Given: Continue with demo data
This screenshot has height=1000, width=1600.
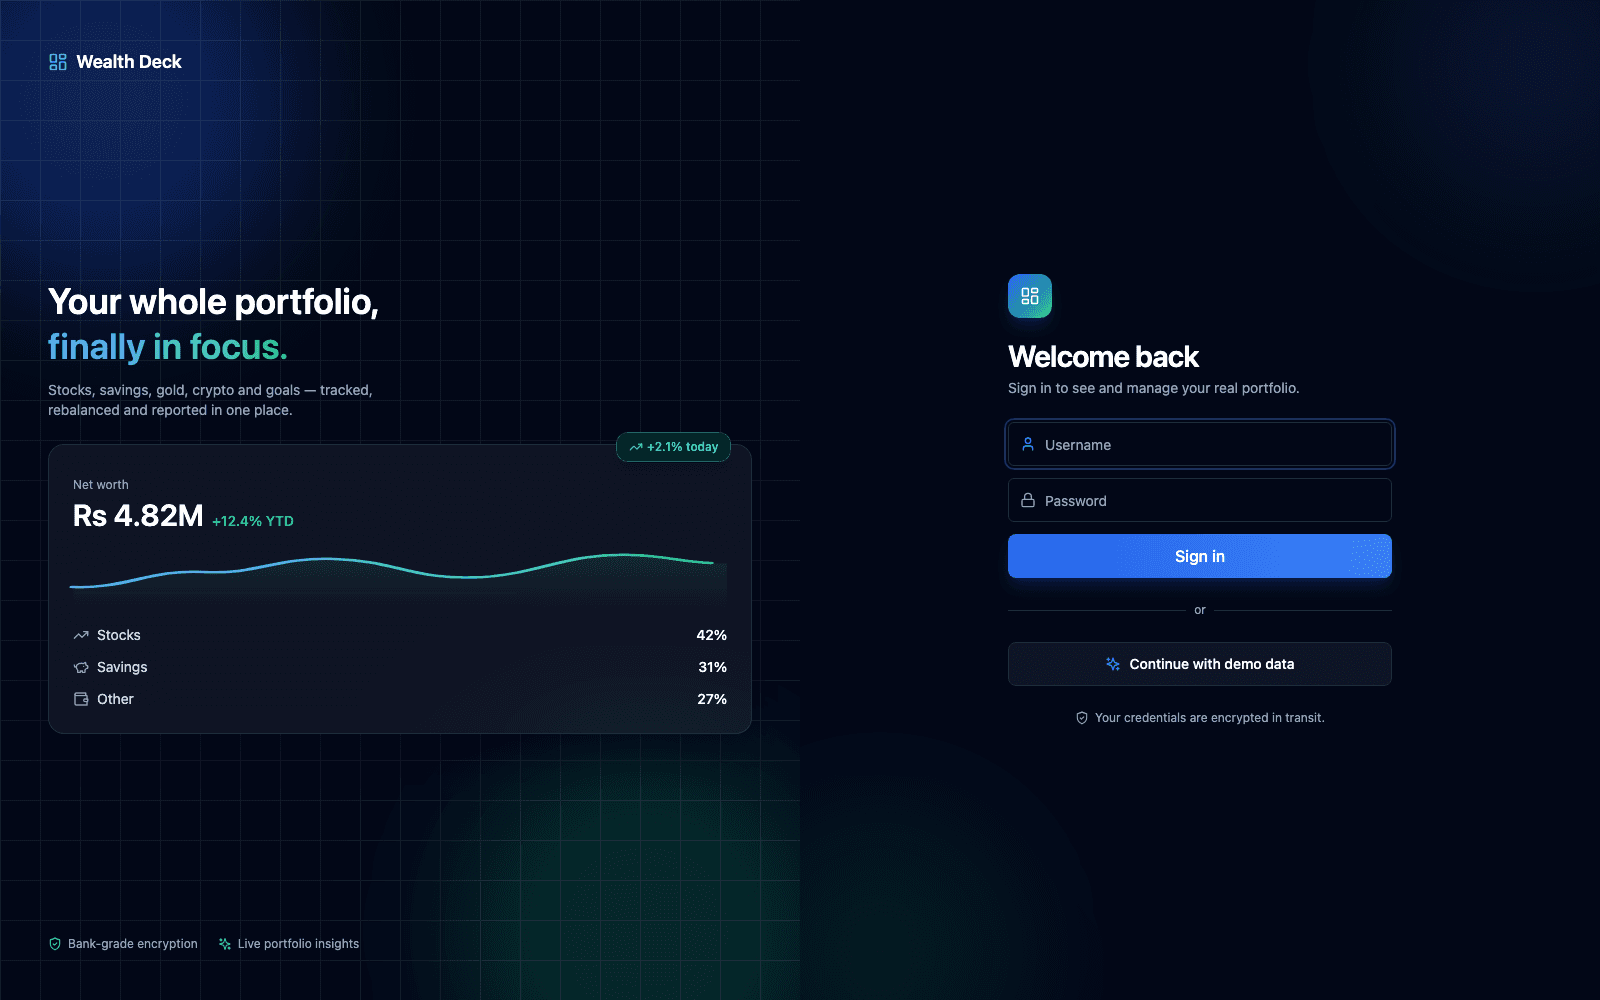Looking at the screenshot, I should [1200, 664].
